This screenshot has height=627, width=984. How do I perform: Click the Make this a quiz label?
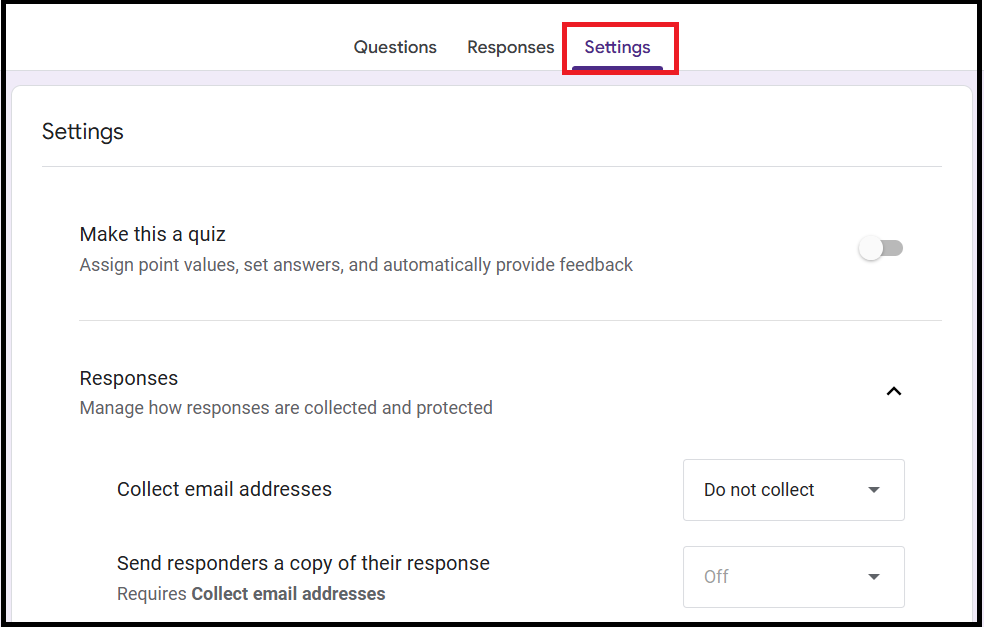[153, 234]
